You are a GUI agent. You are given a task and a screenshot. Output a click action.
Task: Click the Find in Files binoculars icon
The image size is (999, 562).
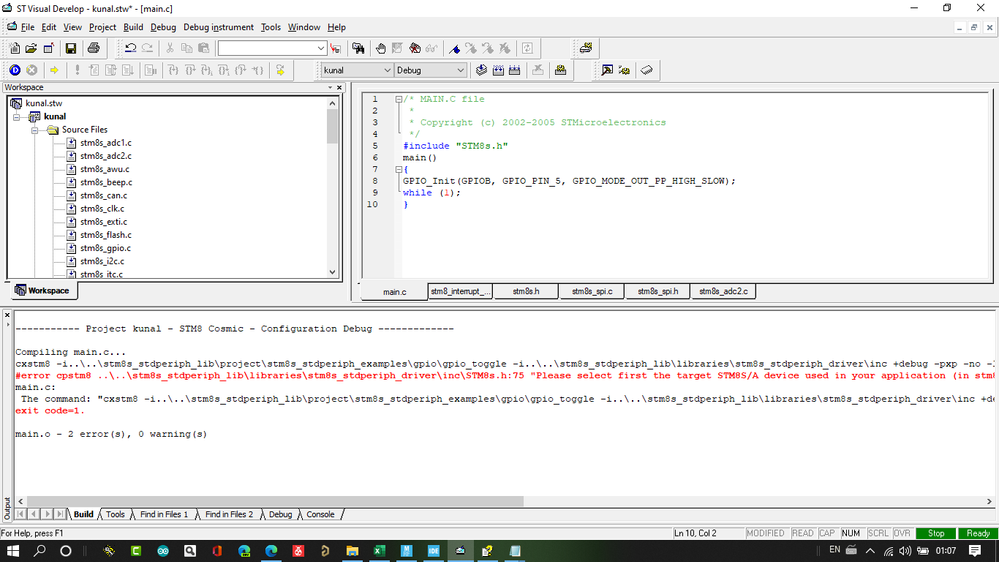point(358,48)
